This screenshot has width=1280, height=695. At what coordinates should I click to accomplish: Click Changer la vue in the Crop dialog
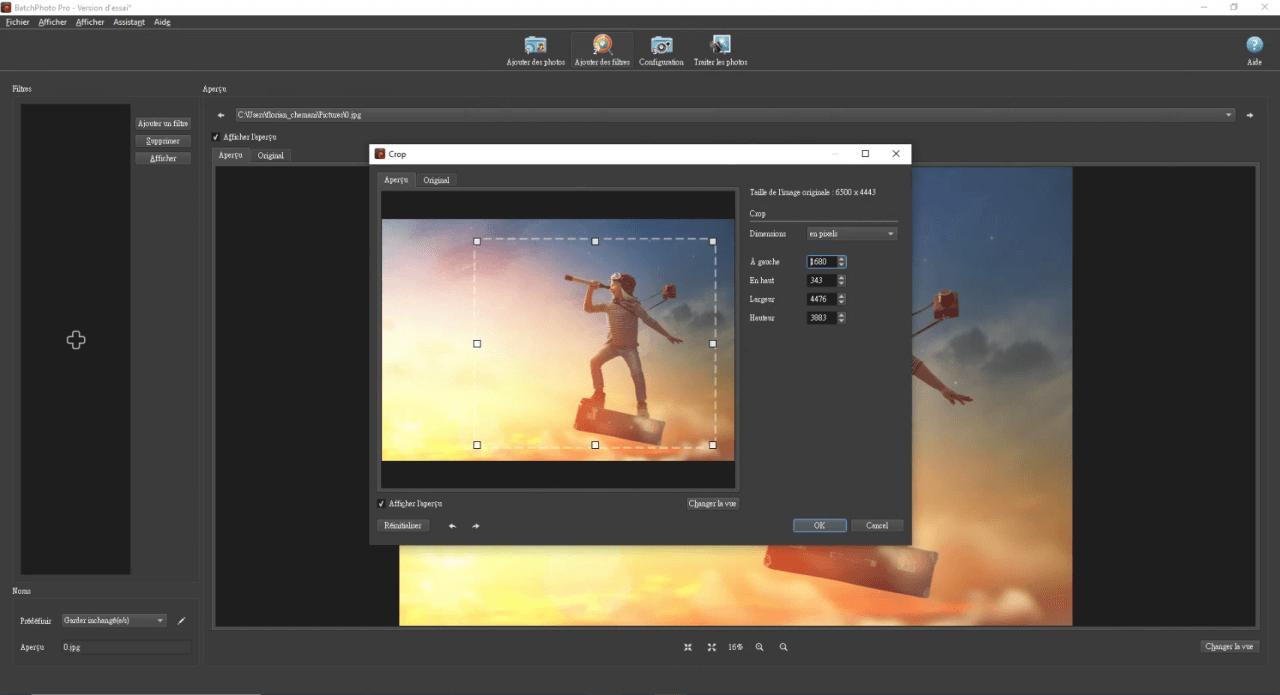click(x=712, y=503)
